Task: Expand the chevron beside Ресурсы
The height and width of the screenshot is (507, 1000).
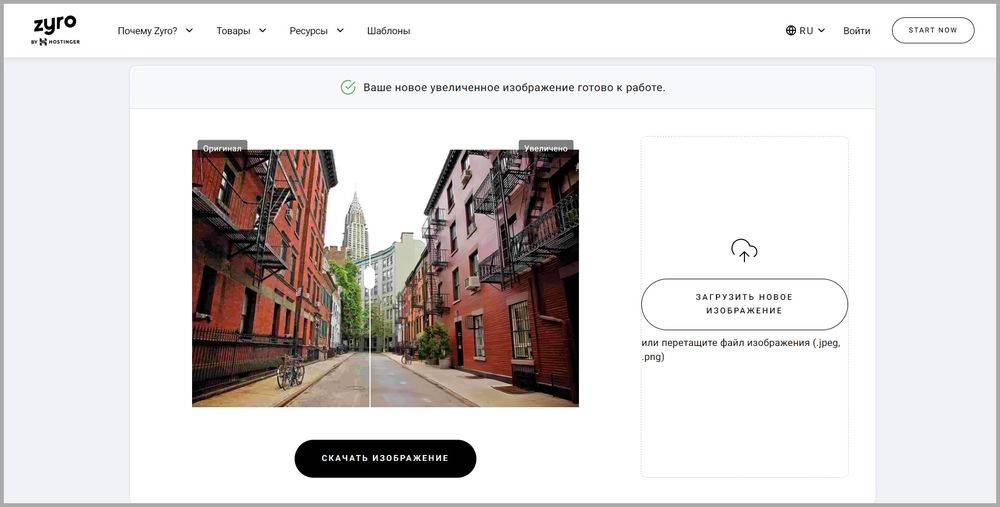Action: [x=340, y=31]
